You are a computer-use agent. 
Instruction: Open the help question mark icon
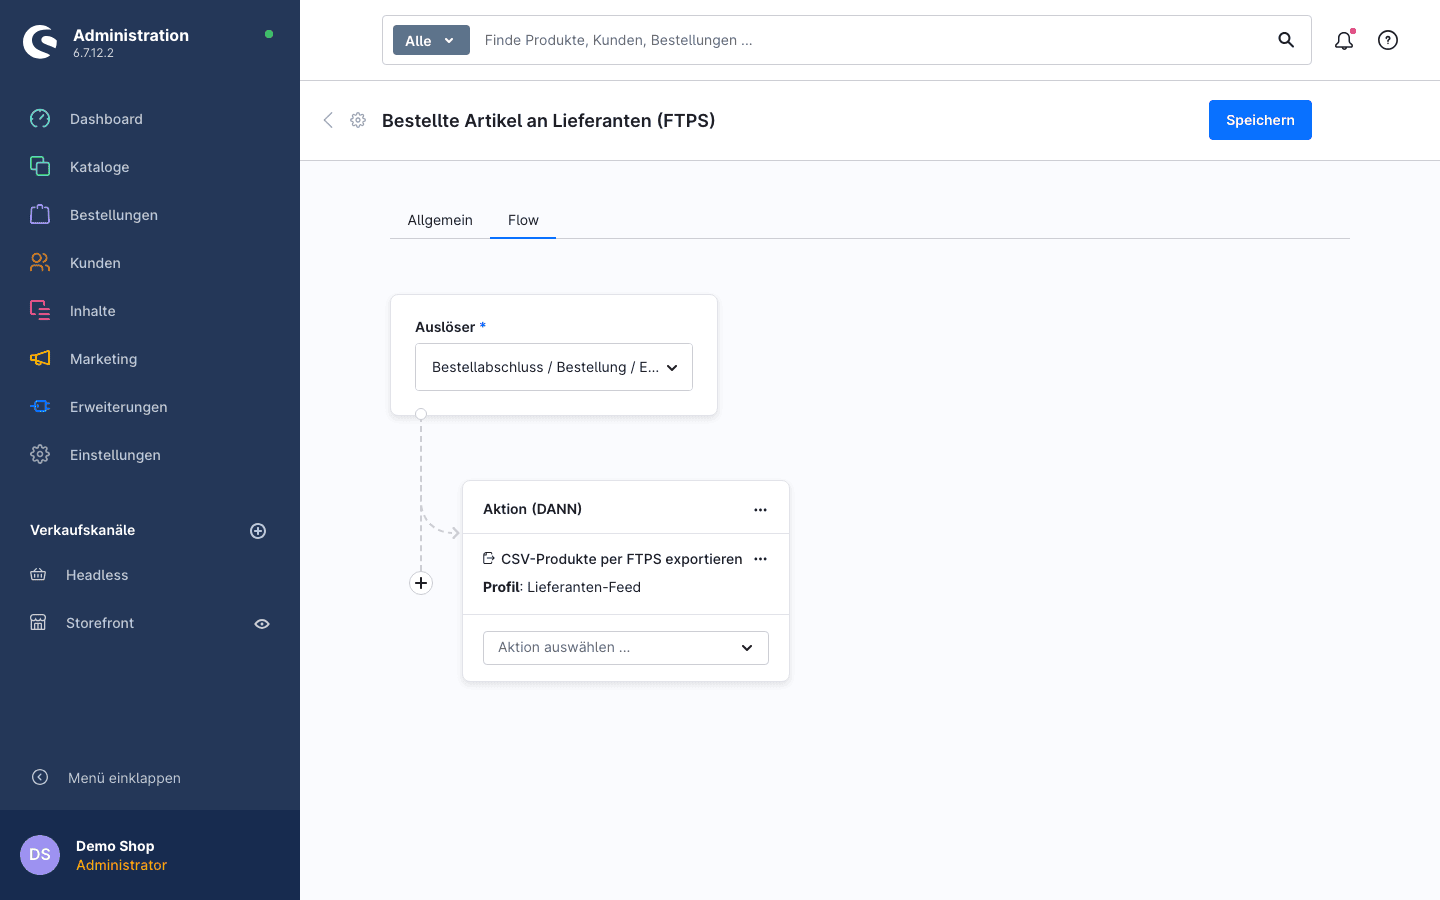pos(1388,40)
